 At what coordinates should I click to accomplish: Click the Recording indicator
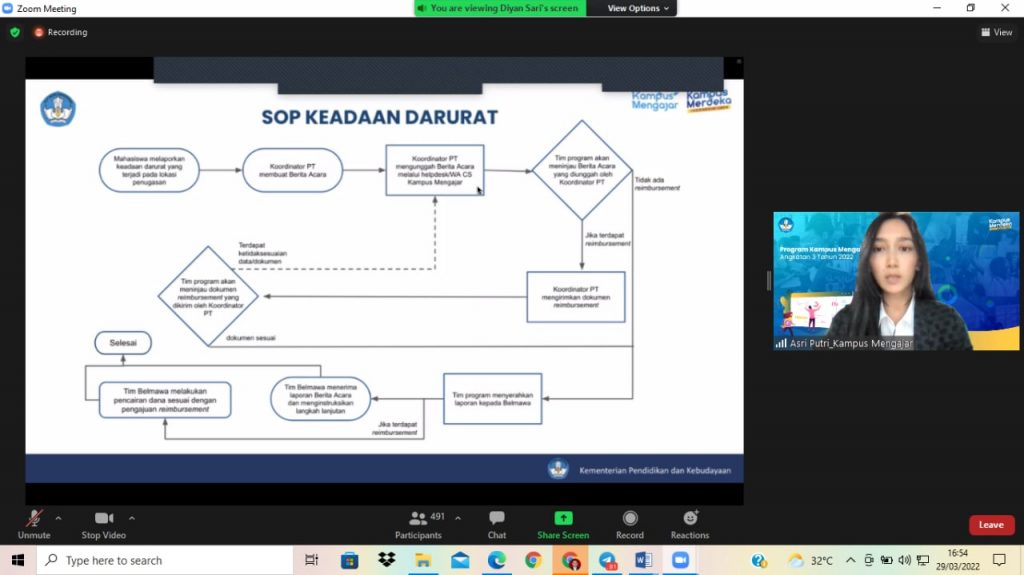[x=61, y=32]
